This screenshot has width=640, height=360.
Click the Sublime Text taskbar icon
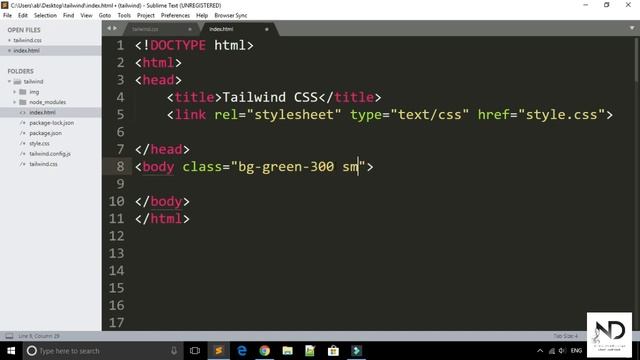click(x=218, y=351)
